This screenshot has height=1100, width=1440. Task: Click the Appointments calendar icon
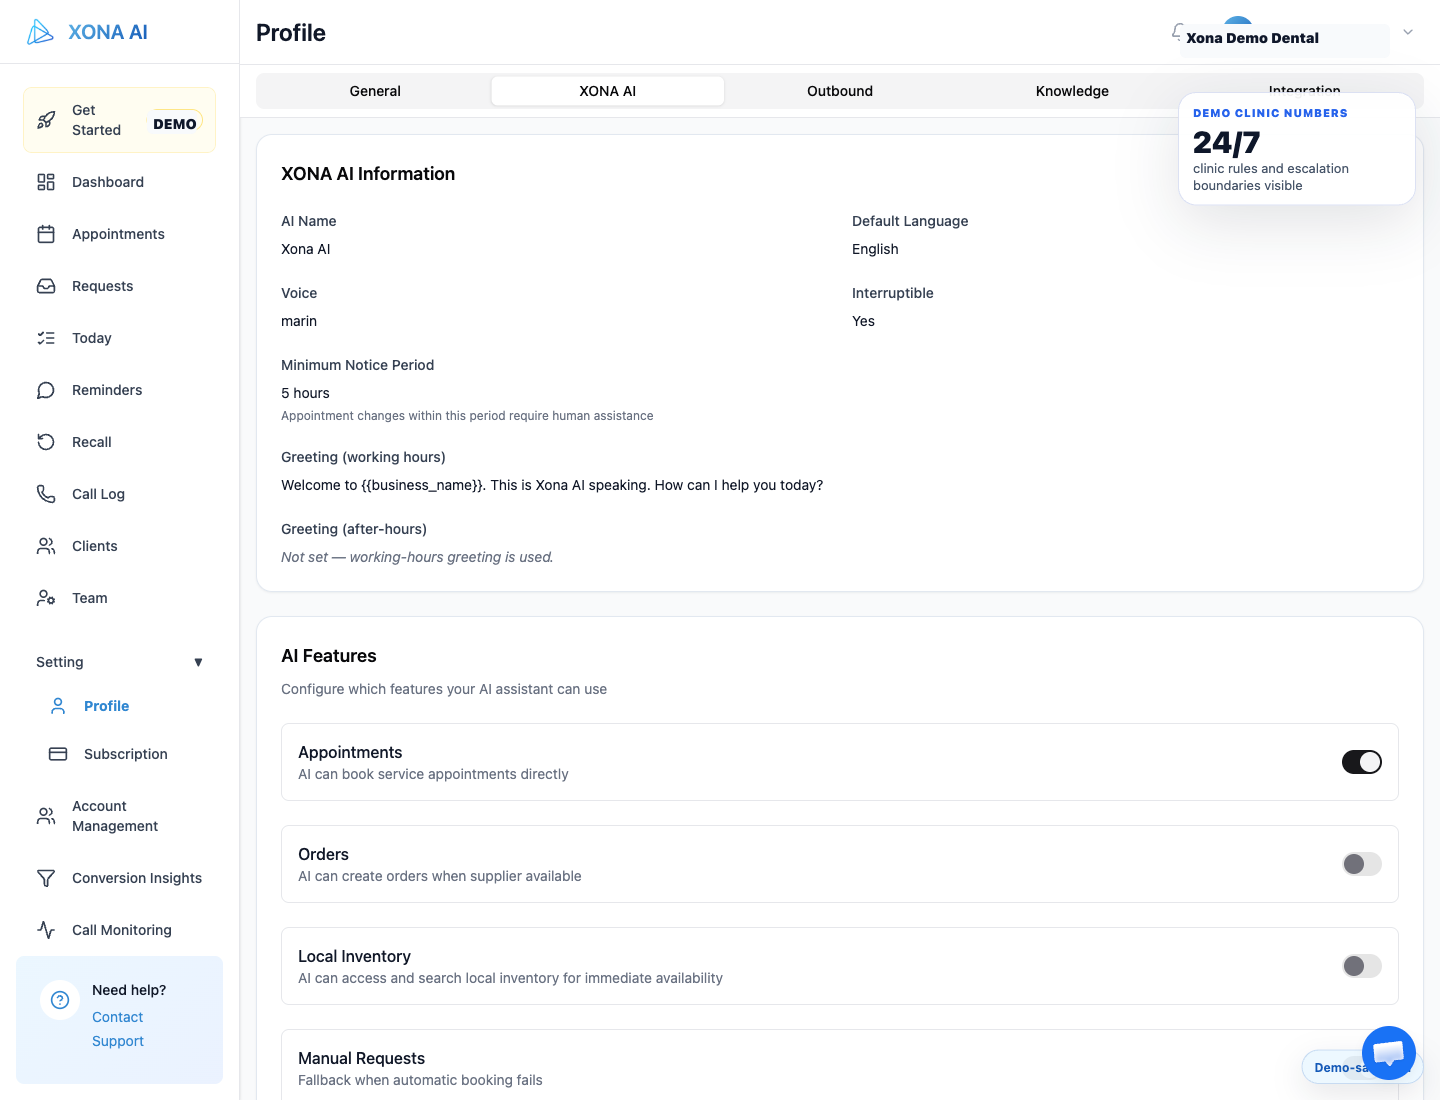46,234
